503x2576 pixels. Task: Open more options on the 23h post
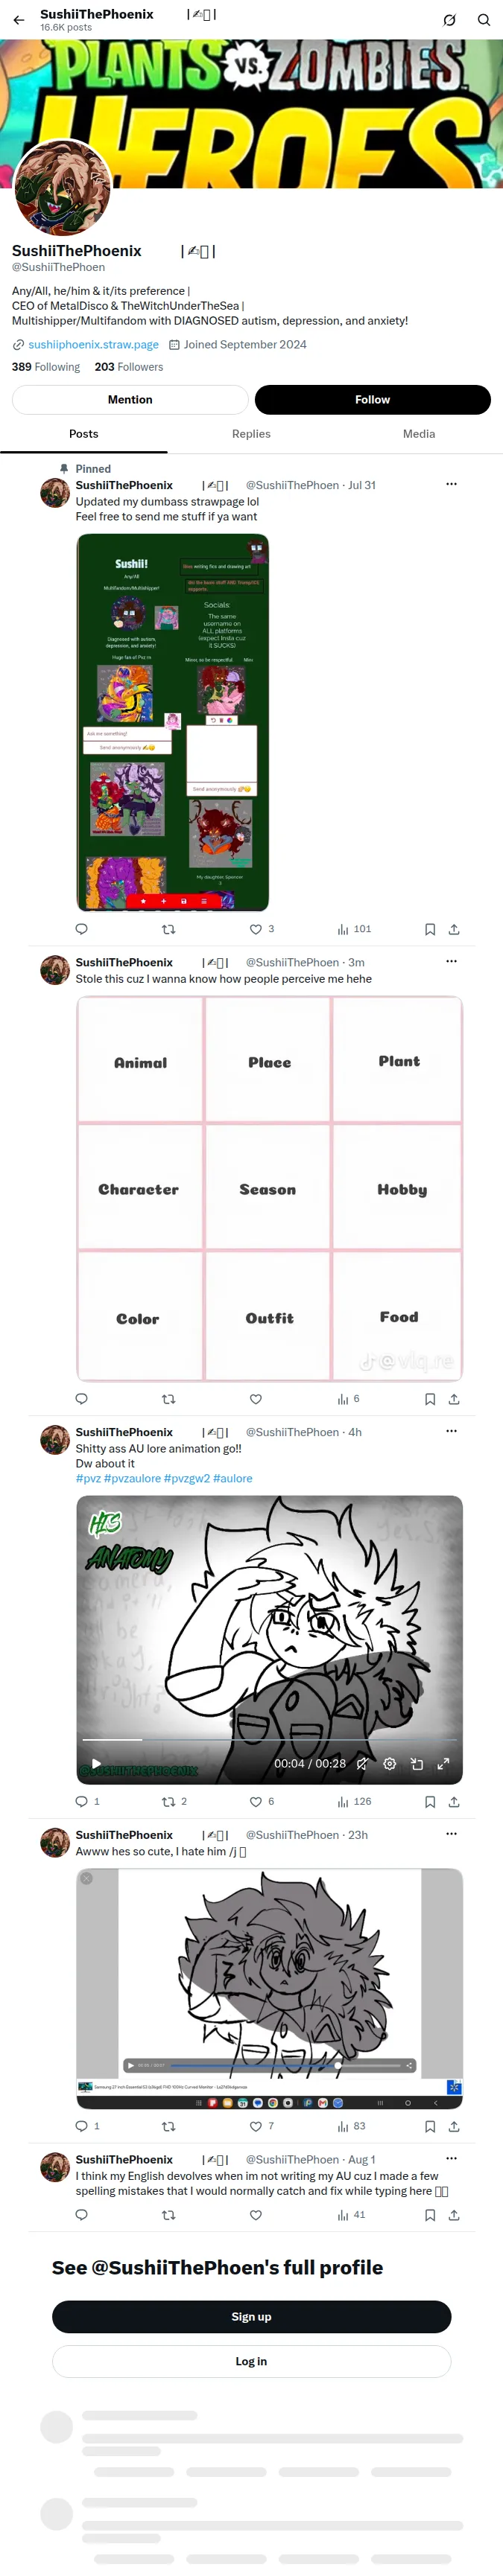pos(451,1834)
